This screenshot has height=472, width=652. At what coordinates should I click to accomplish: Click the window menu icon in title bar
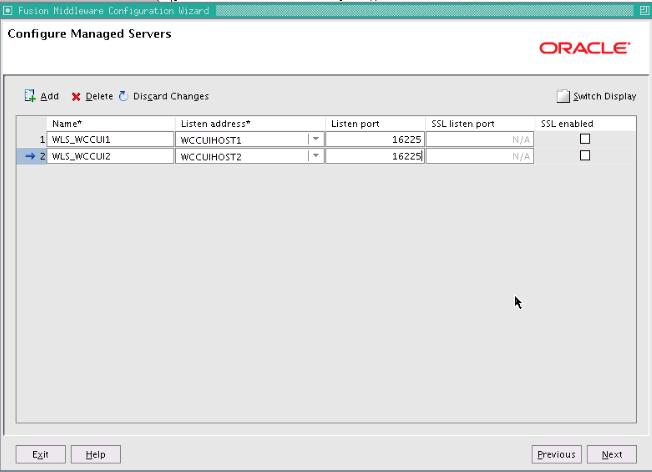(7, 11)
